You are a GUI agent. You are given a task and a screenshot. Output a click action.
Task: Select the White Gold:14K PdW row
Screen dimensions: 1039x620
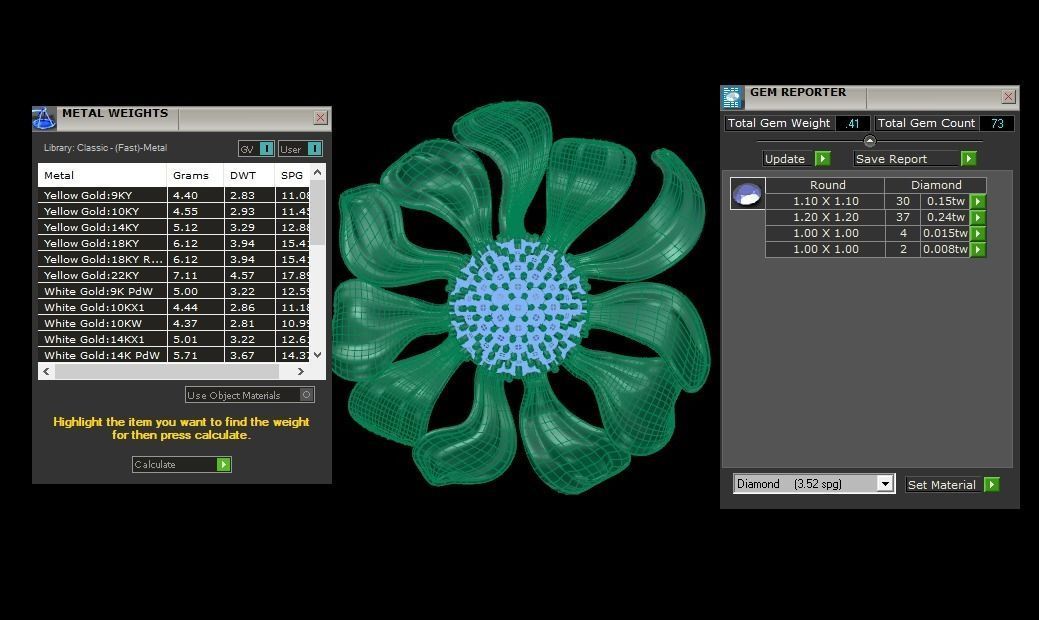(174, 354)
